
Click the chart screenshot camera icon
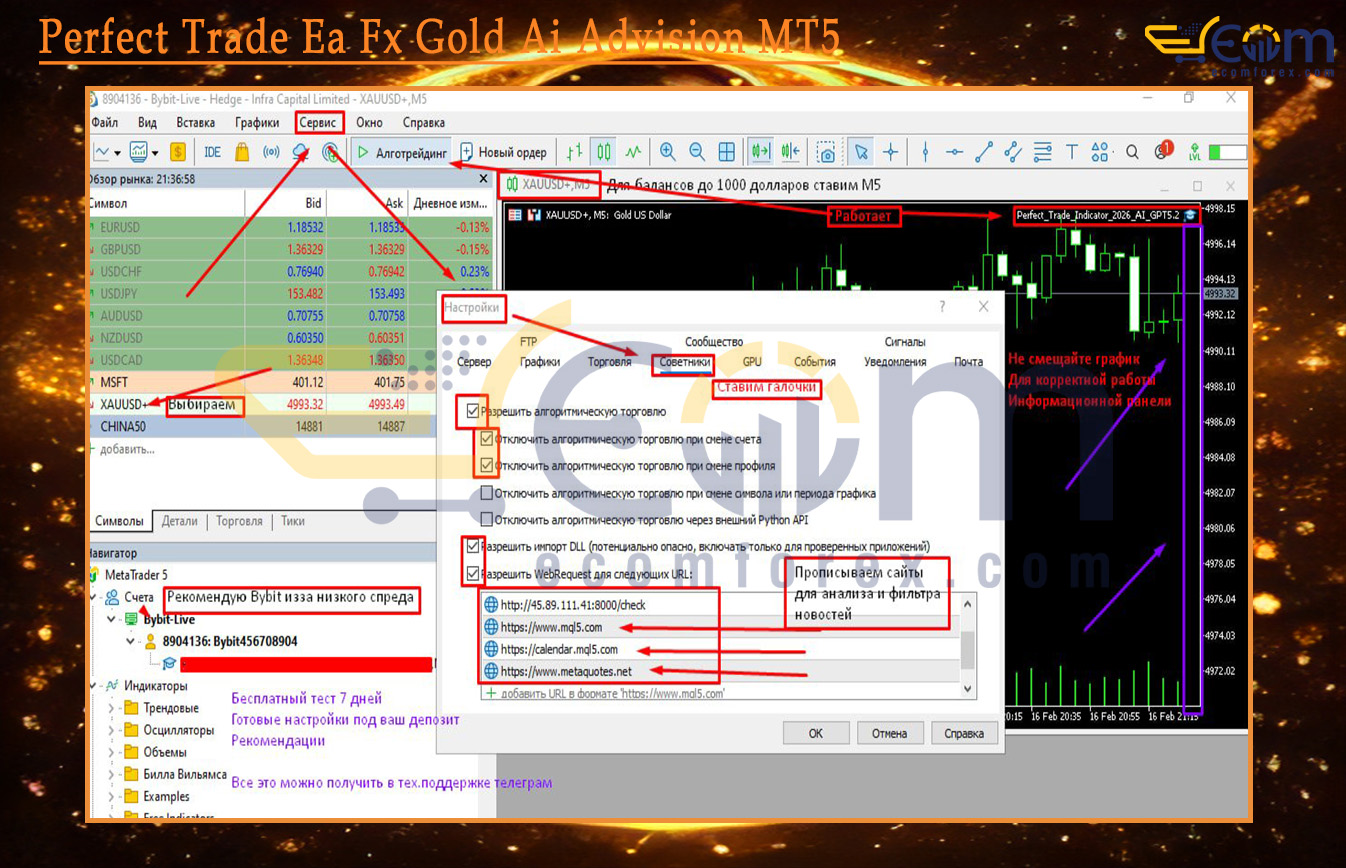(x=826, y=152)
